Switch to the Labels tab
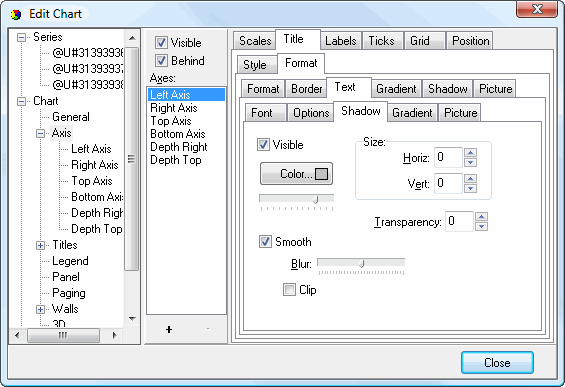Screen dimensions: 565x387 (341, 41)
